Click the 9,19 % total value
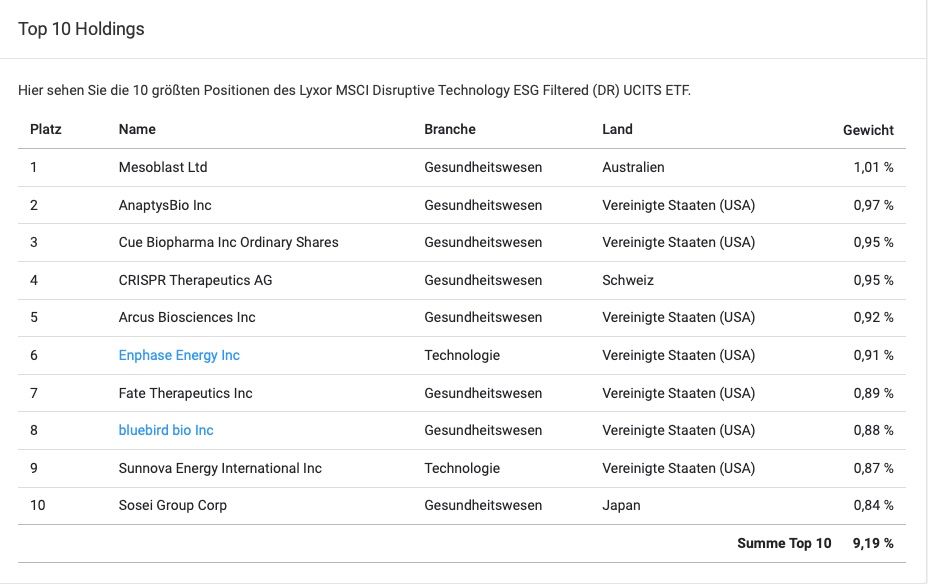Viewport: 928px width, 584px height. pyautogui.click(x=872, y=543)
